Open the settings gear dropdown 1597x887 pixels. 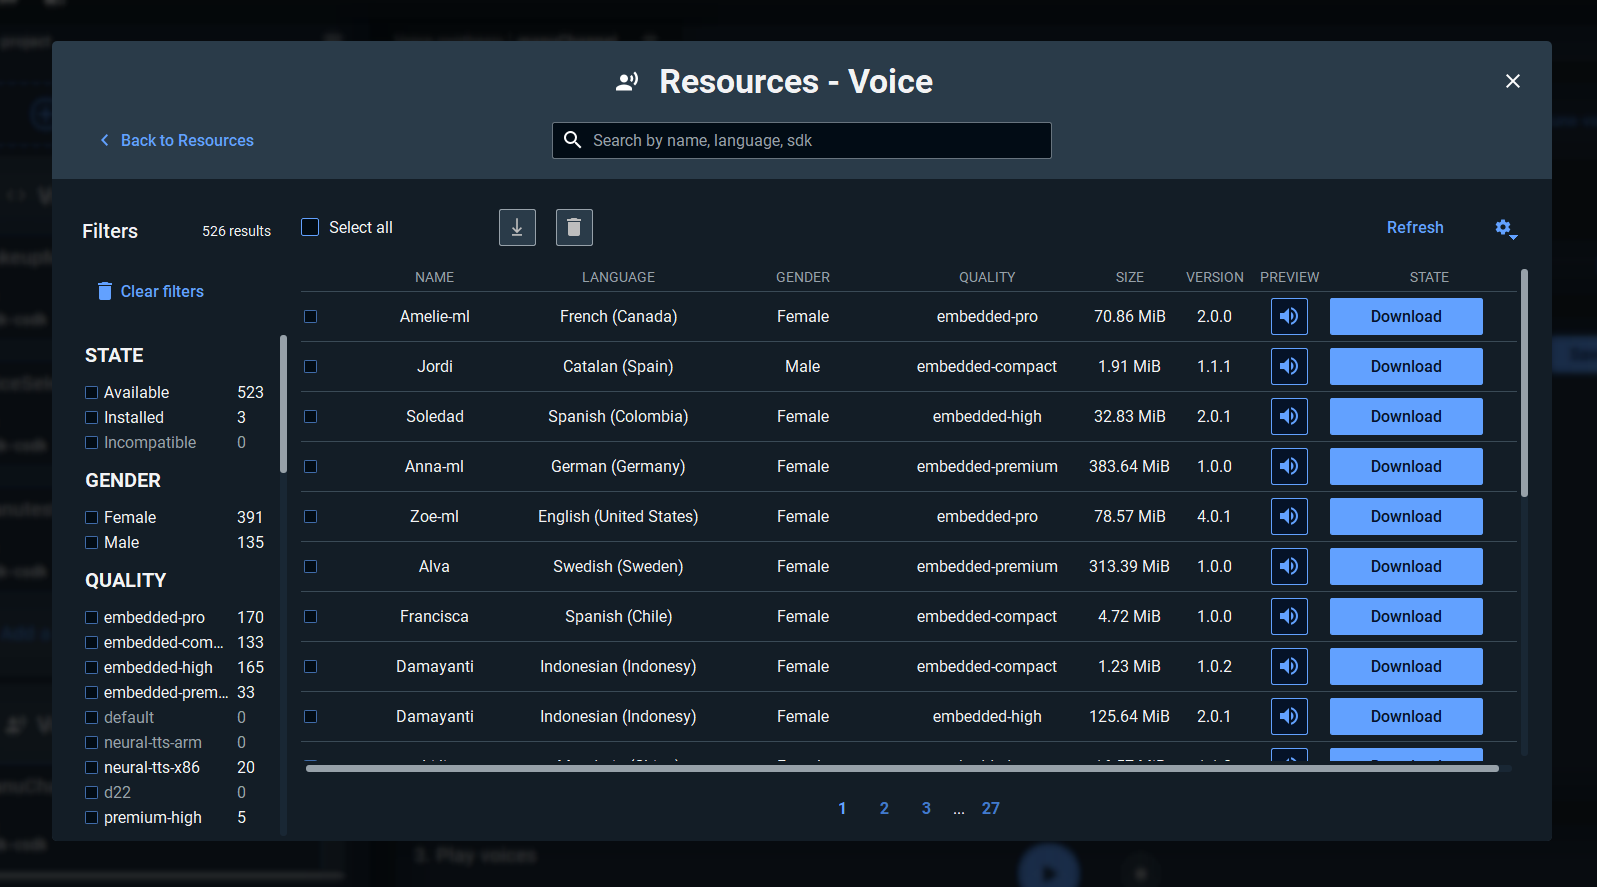(1504, 228)
